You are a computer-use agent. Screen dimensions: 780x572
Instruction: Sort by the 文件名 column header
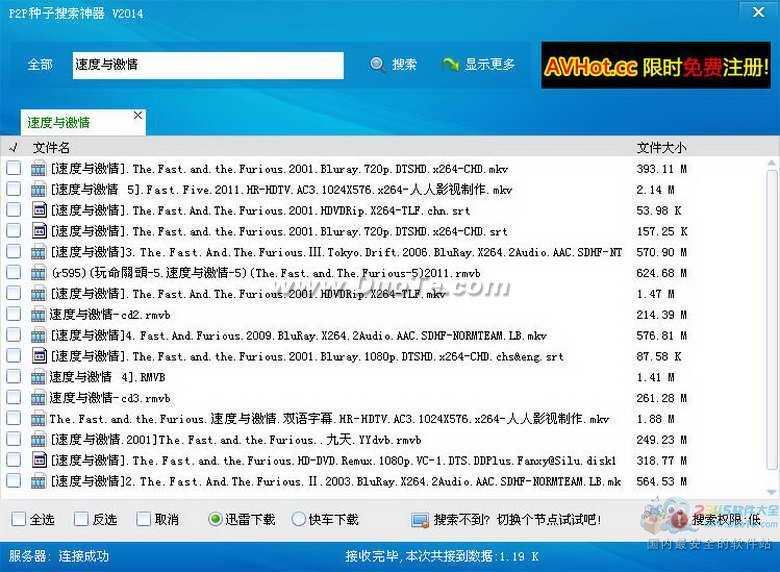coord(51,148)
